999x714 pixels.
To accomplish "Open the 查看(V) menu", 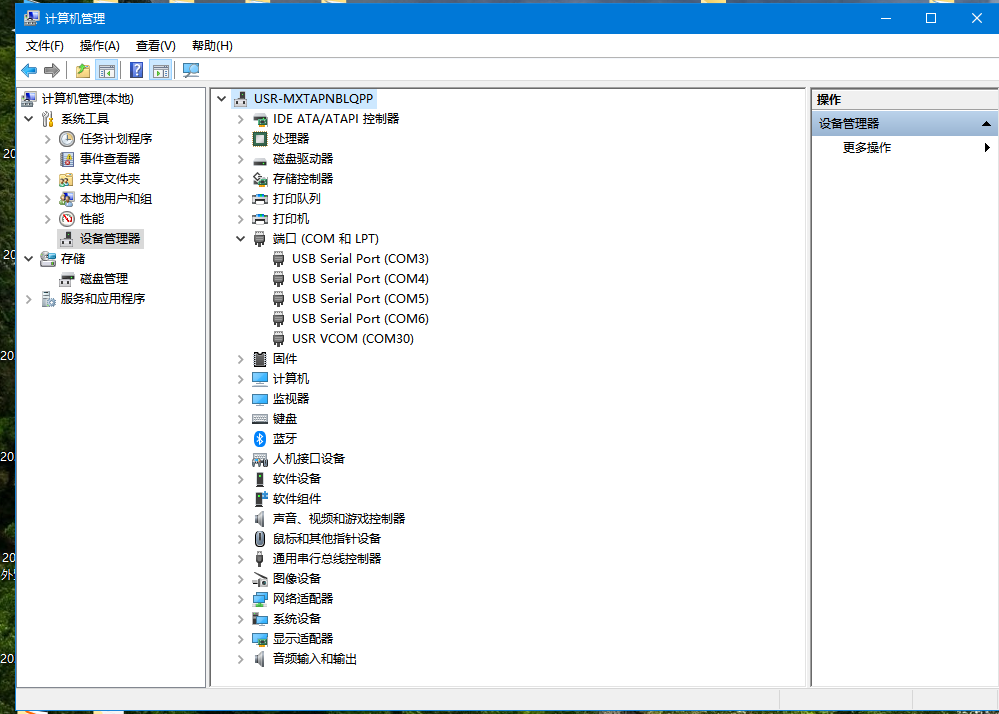I will [x=155, y=46].
